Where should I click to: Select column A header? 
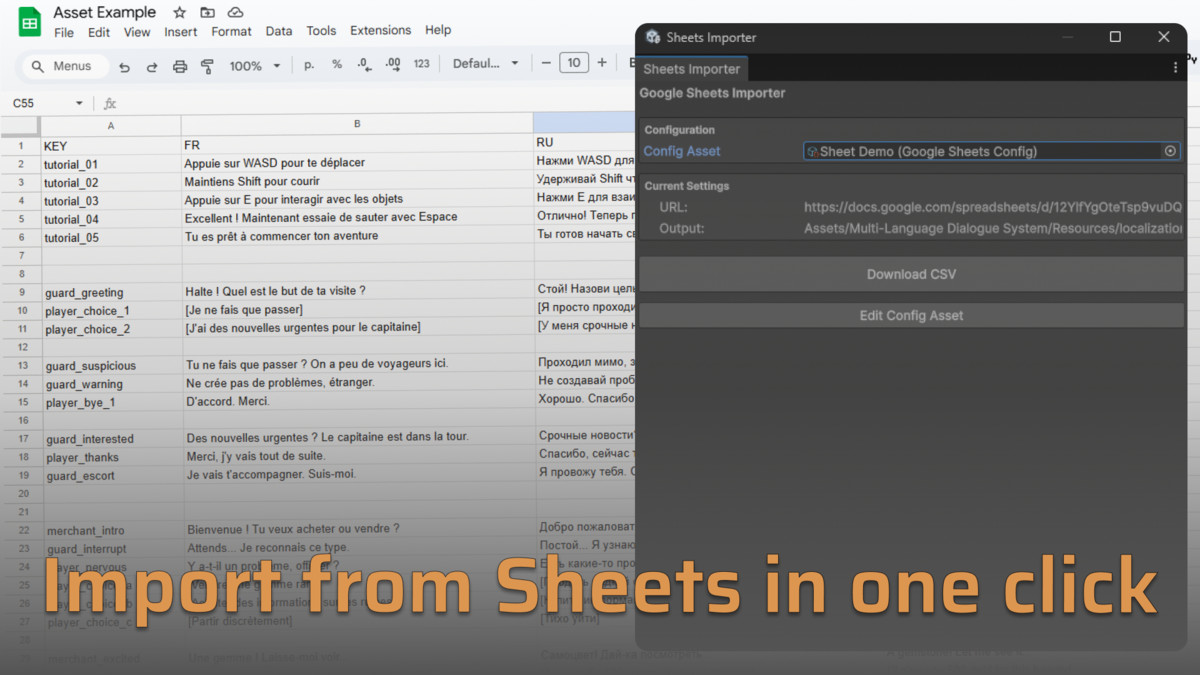click(111, 126)
